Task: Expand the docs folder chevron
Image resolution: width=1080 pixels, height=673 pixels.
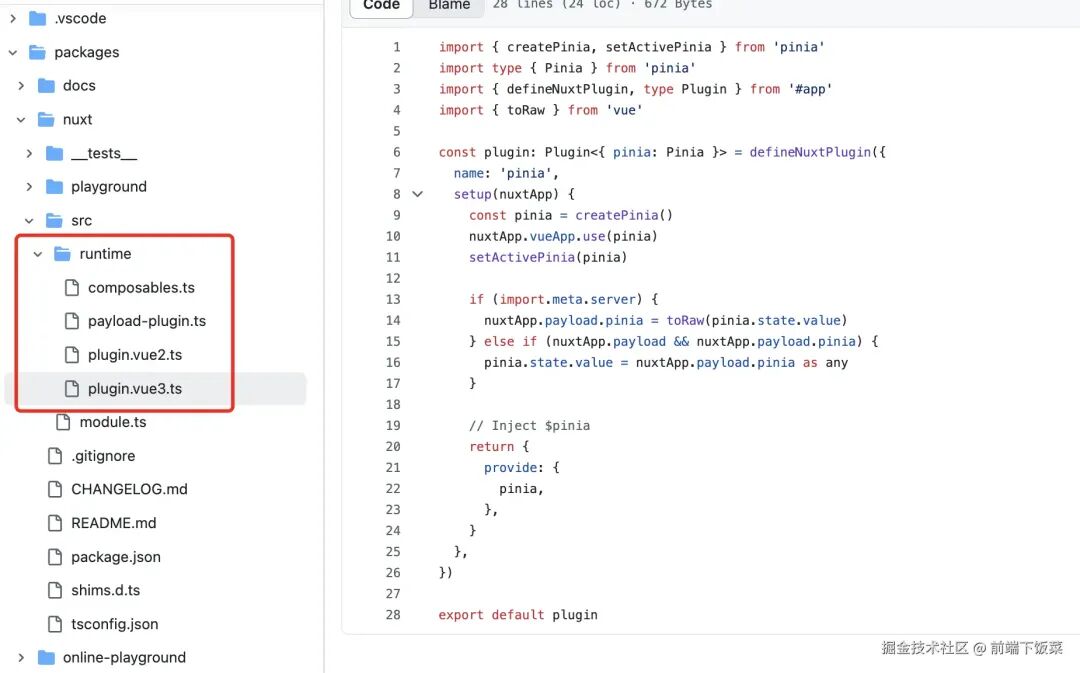Action: click(21, 86)
